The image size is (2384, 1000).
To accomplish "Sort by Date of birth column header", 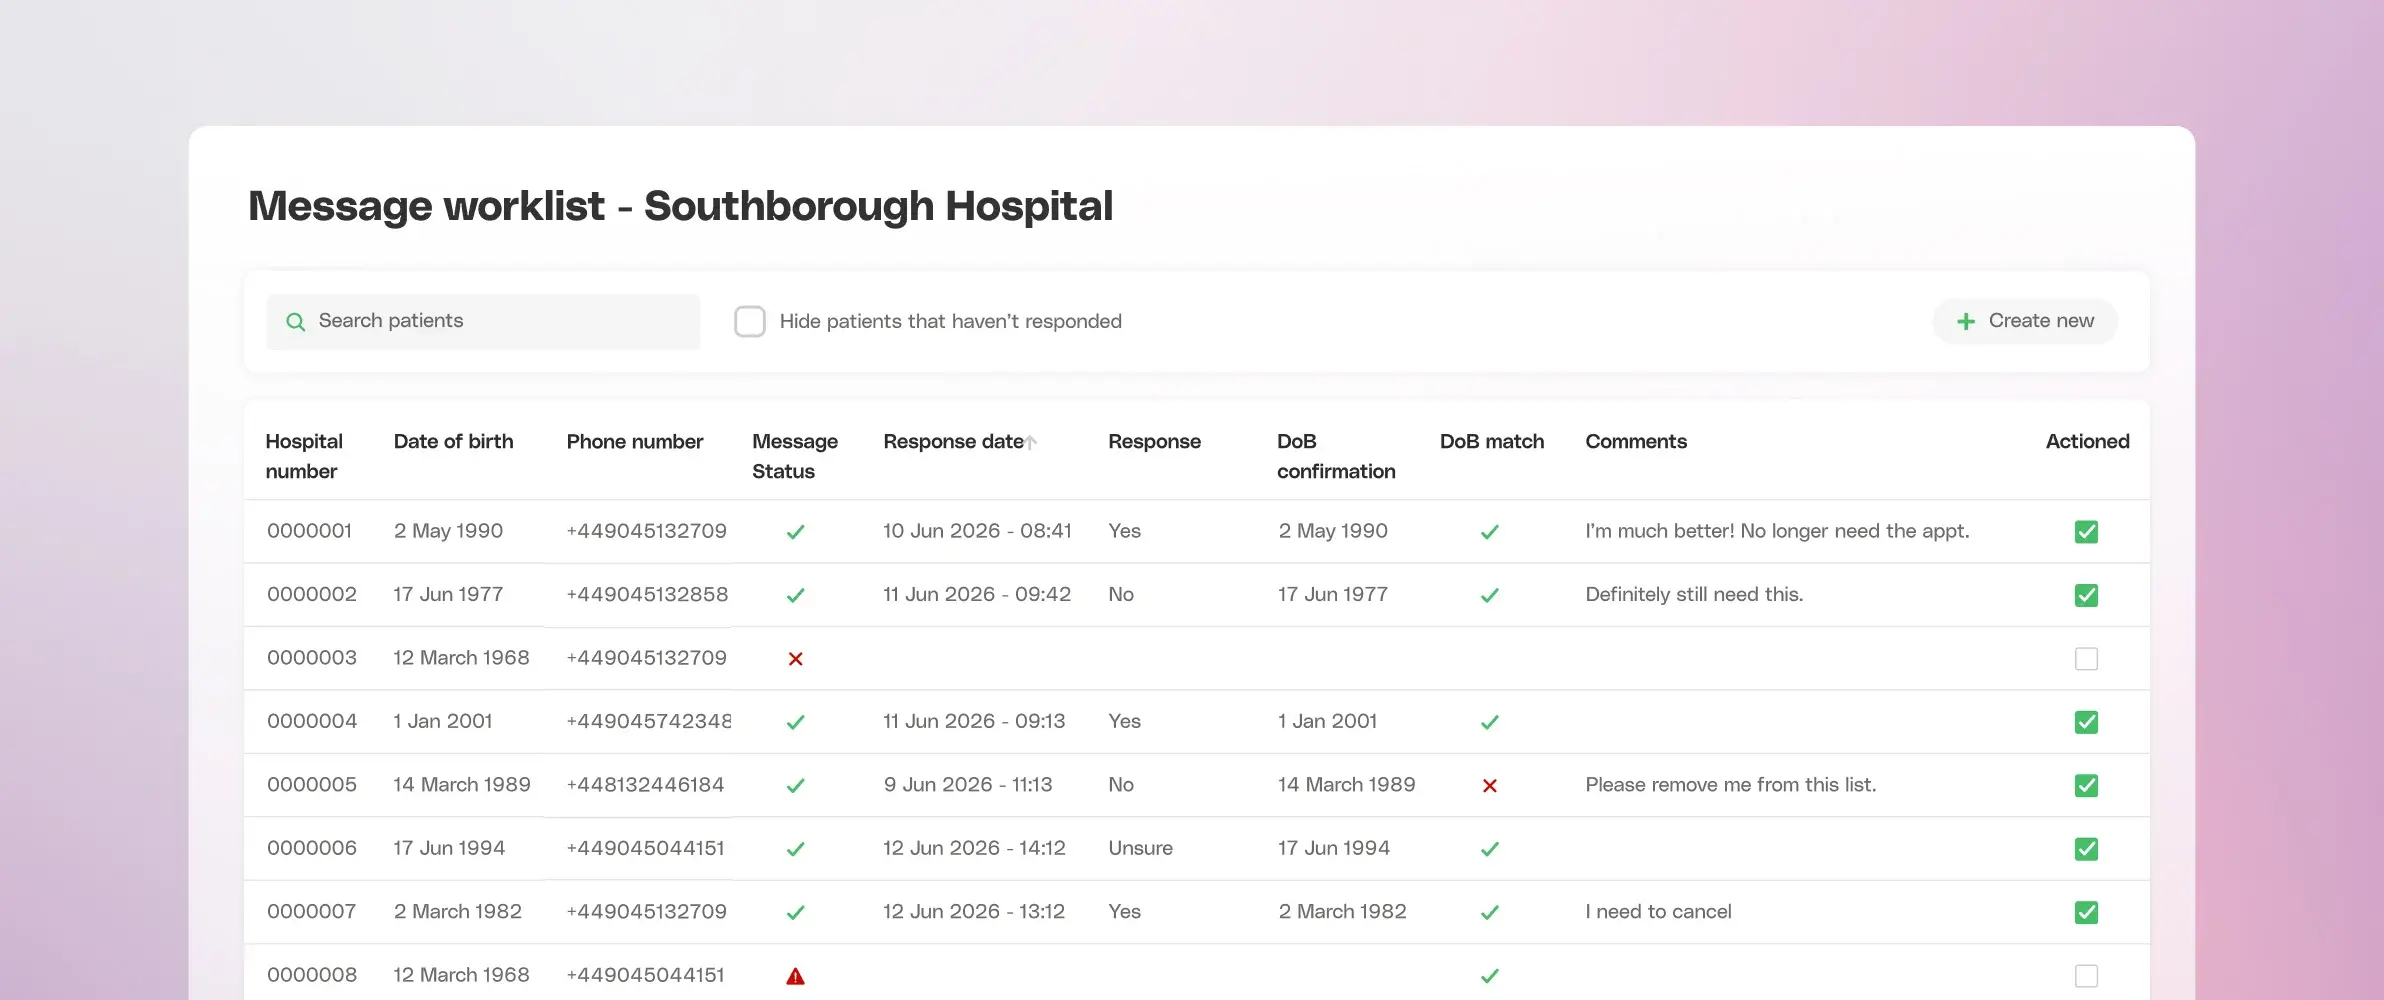I will (x=453, y=441).
